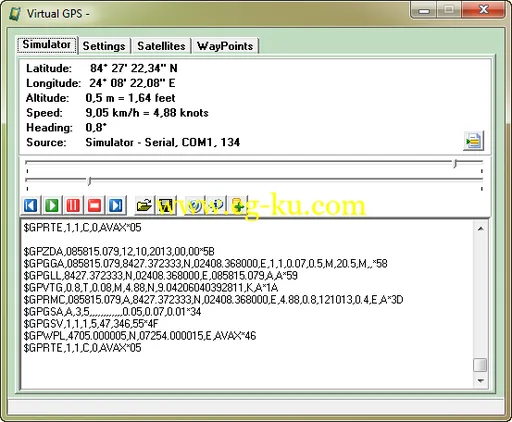The height and width of the screenshot is (422, 512).
Task: Click the $GPZDA sentence line
Action: coord(119,251)
